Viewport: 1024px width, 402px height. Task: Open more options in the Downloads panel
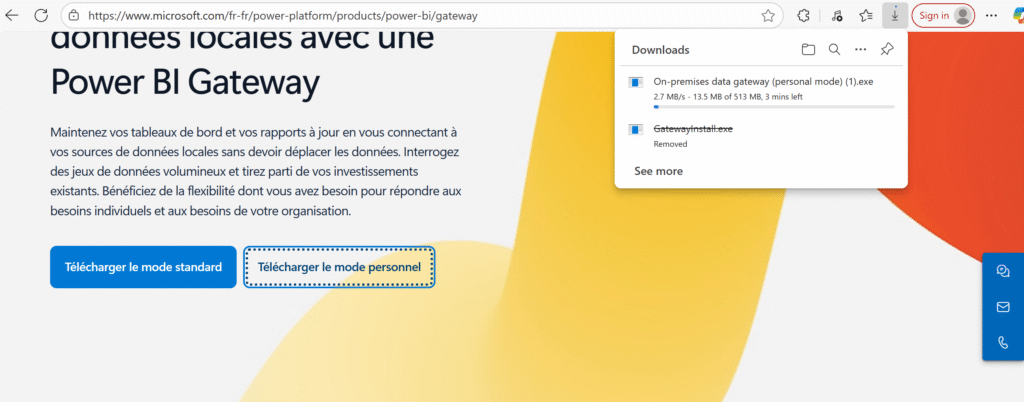coord(861,50)
